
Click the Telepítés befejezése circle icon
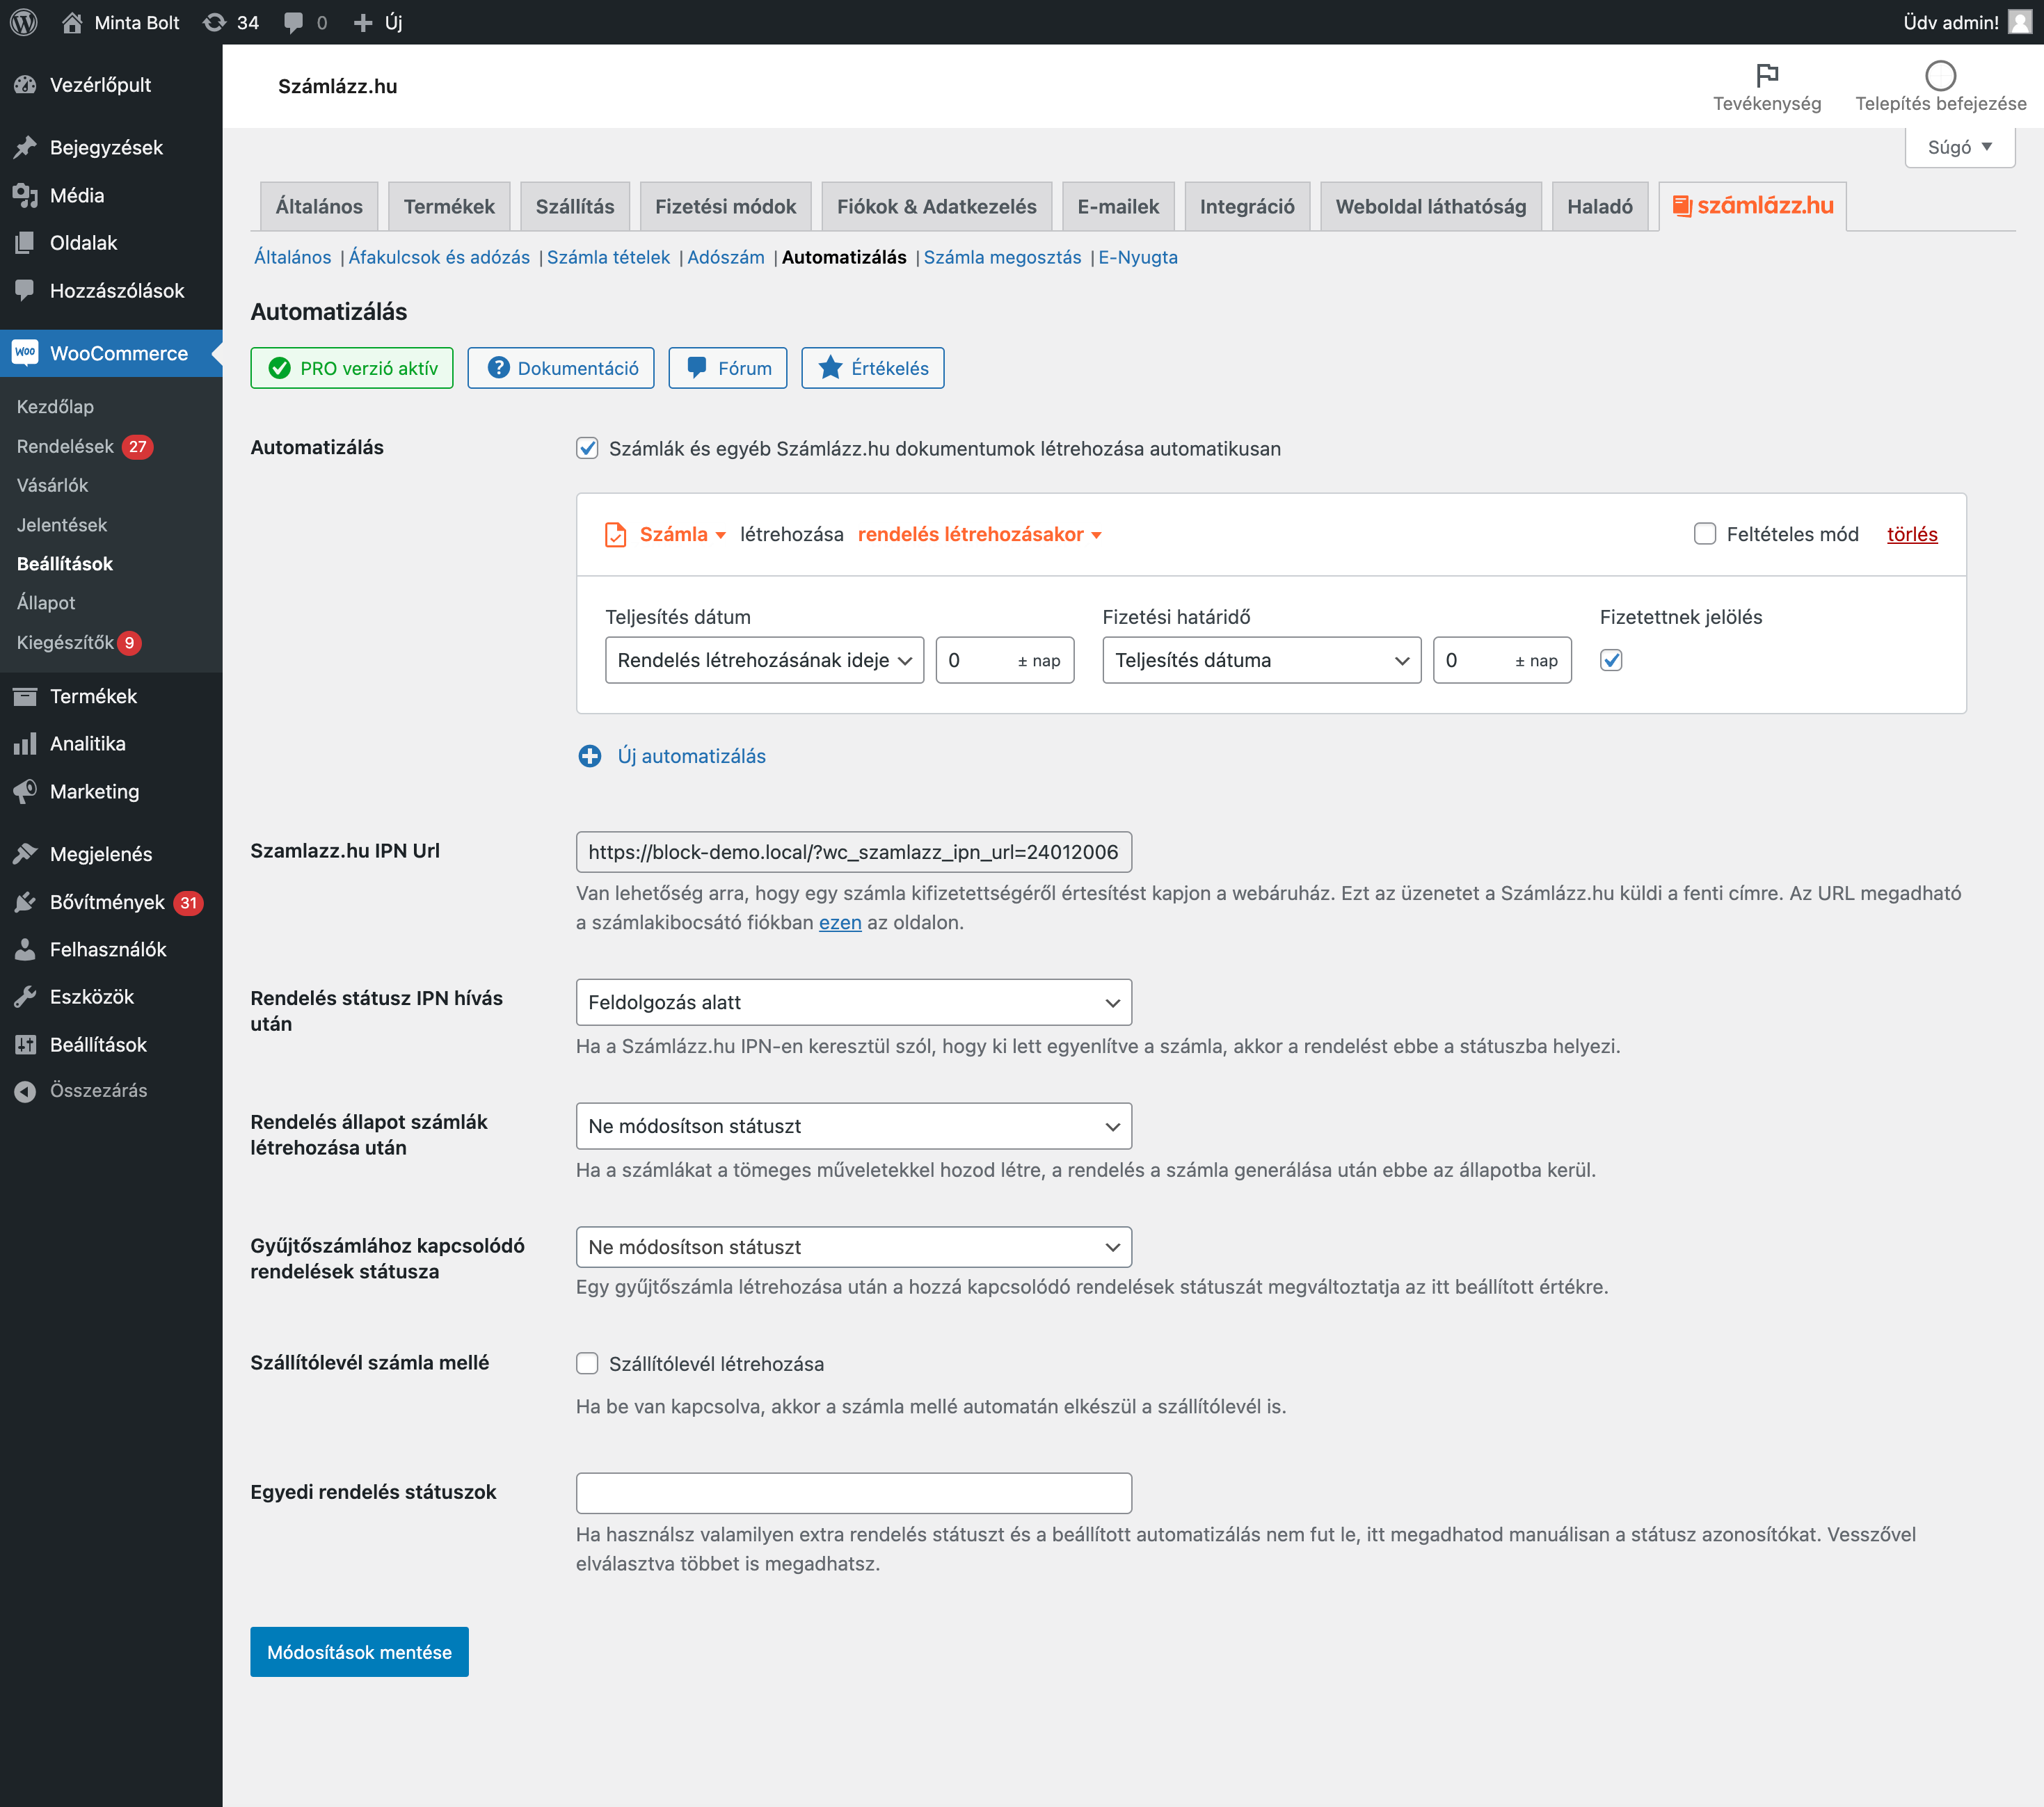[1940, 75]
